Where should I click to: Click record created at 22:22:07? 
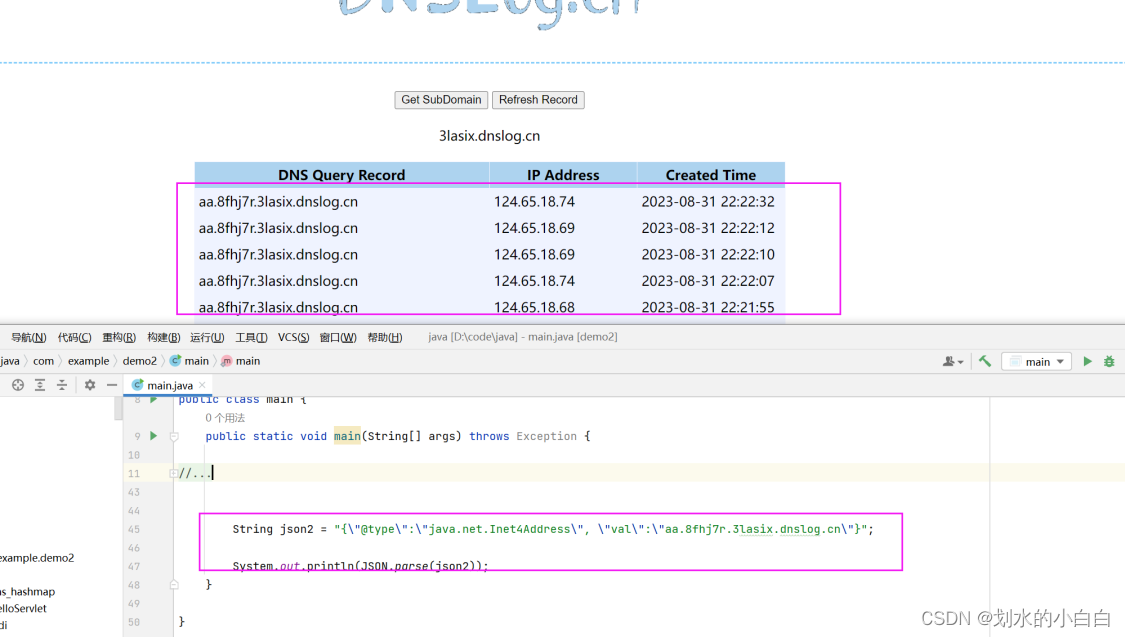(489, 281)
